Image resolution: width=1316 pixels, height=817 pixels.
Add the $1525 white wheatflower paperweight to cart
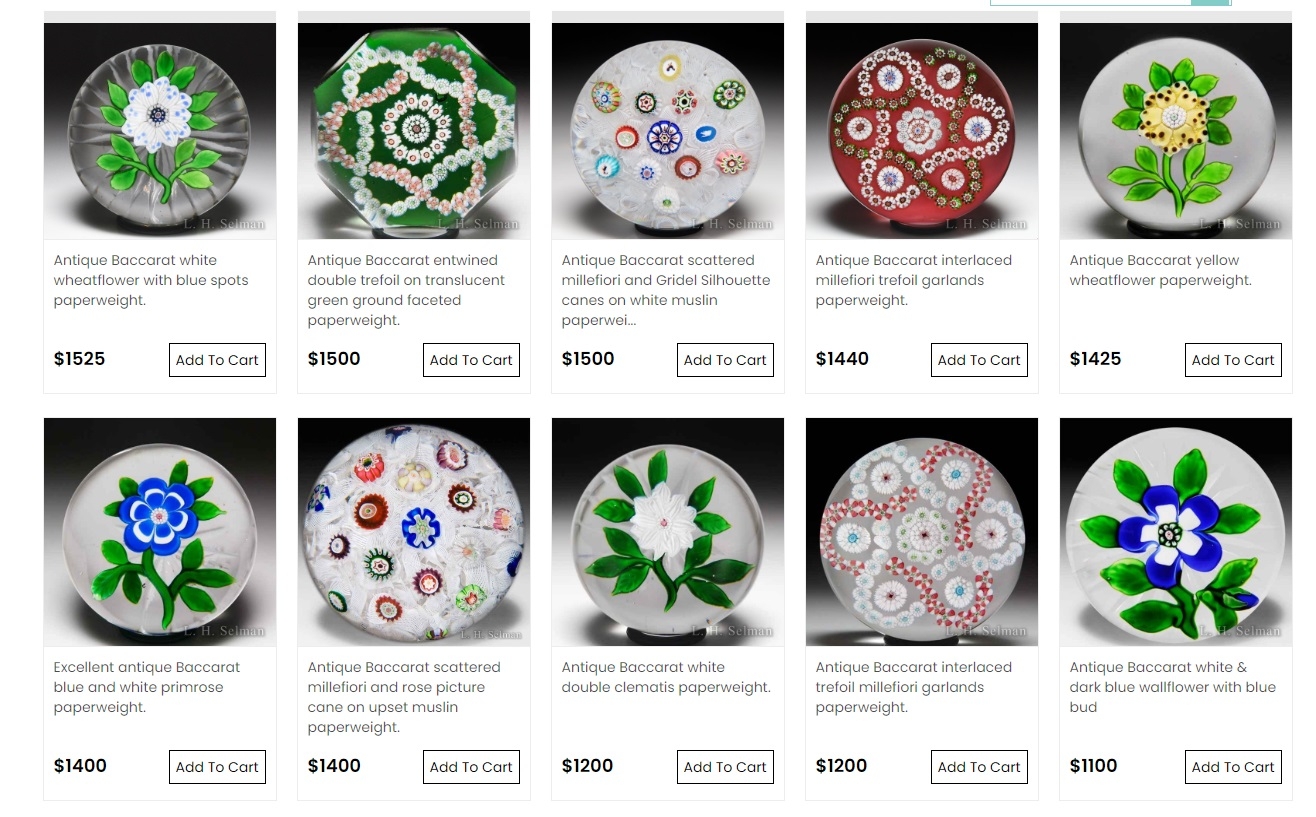pyautogui.click(x=217, y=360)
